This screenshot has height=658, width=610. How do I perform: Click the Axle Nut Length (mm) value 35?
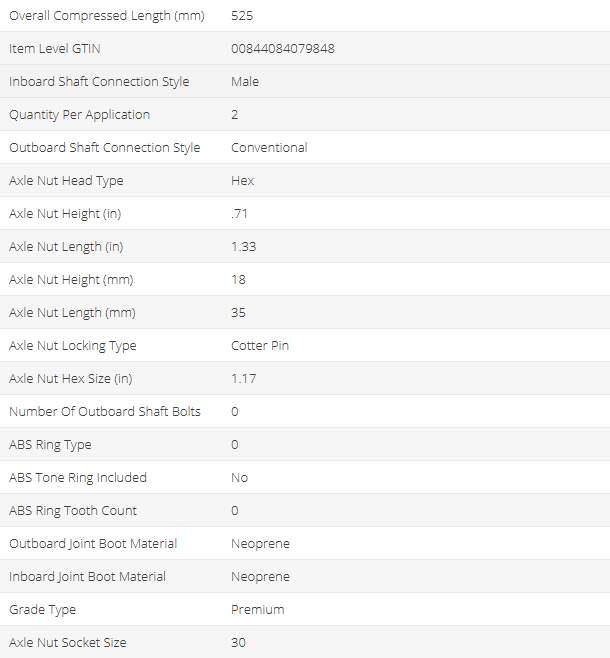point(238,313)
